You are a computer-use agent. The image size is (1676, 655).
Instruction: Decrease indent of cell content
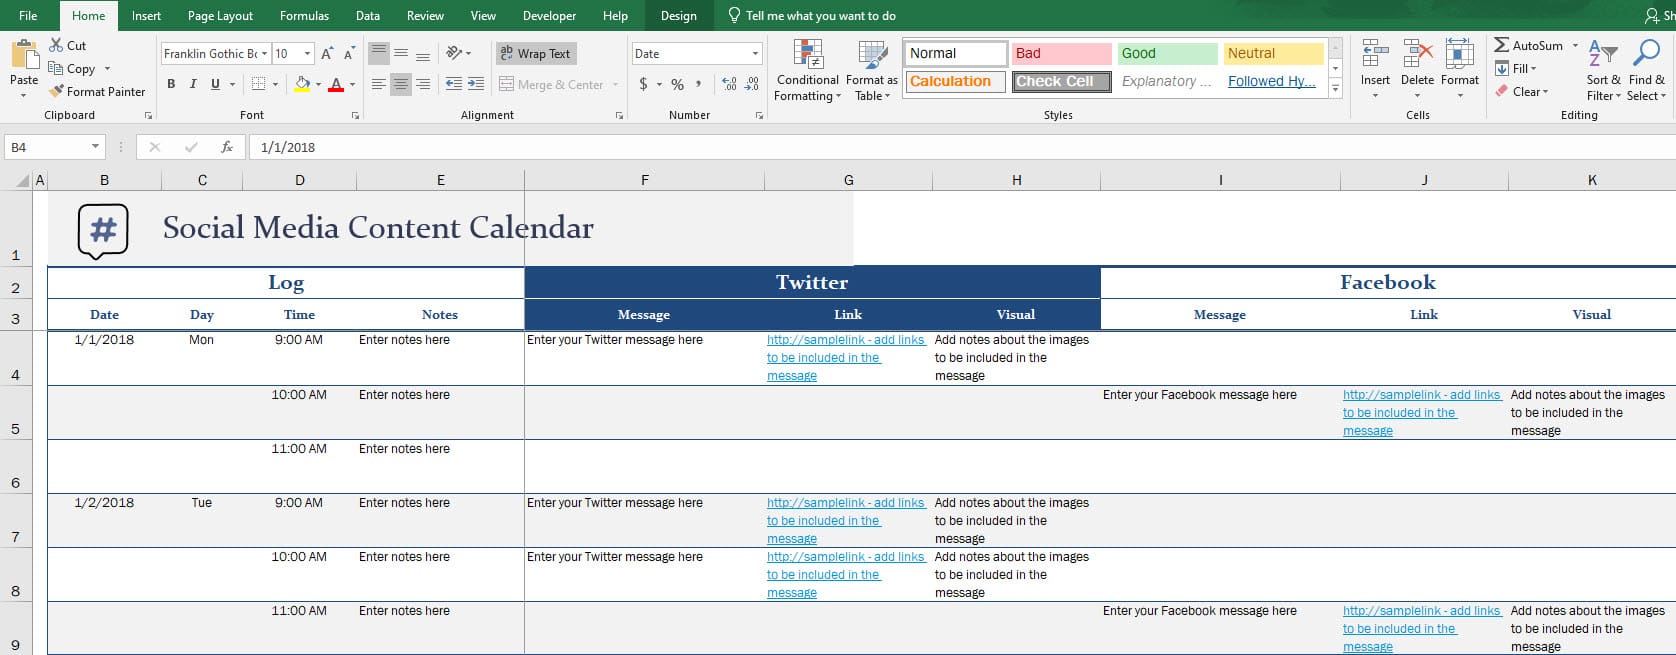tap(453, 84)
